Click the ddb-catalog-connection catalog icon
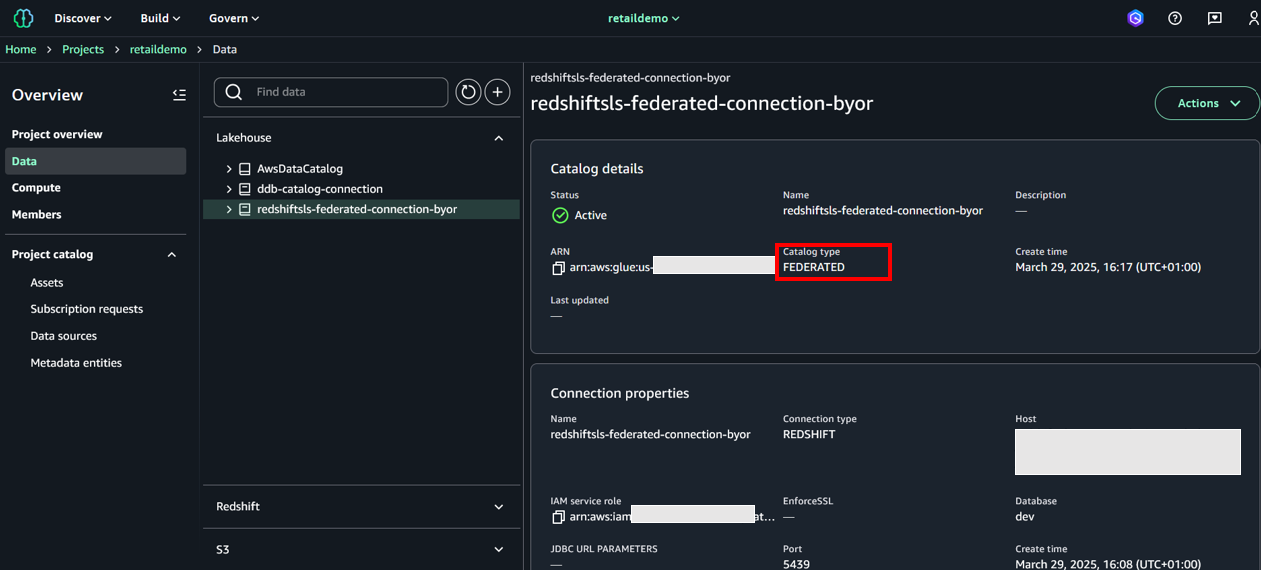This screenshot has width=1261, height=570. pyautogui.click(x=244, y=189)
